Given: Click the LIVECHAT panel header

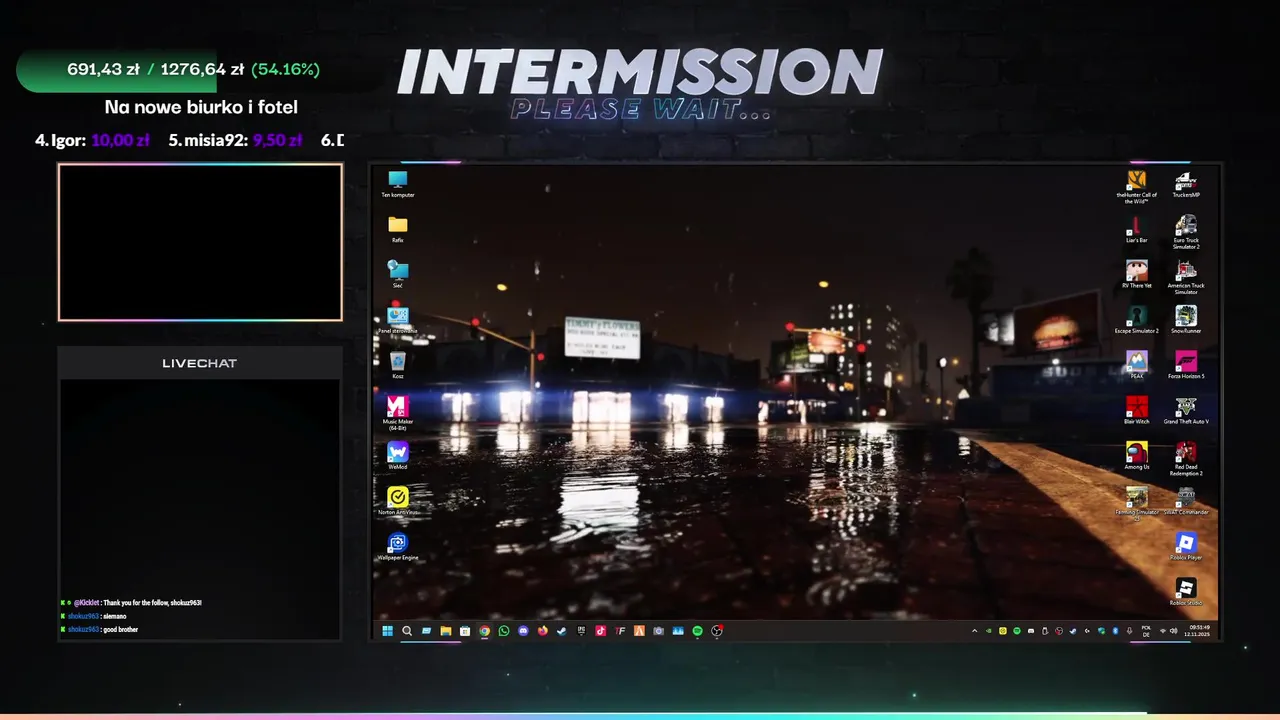Looking at the screenshot, I should click(200, 363).
